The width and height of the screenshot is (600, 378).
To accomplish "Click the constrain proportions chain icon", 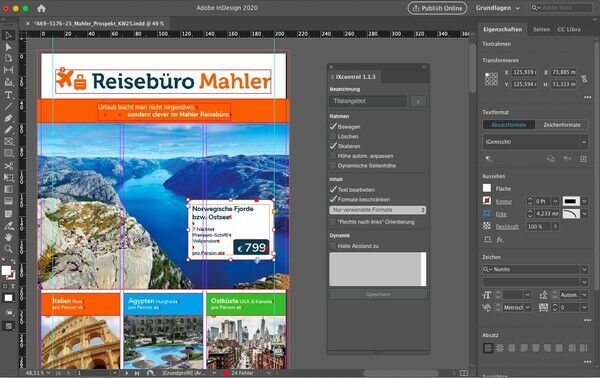I will [x=584, y=78].
